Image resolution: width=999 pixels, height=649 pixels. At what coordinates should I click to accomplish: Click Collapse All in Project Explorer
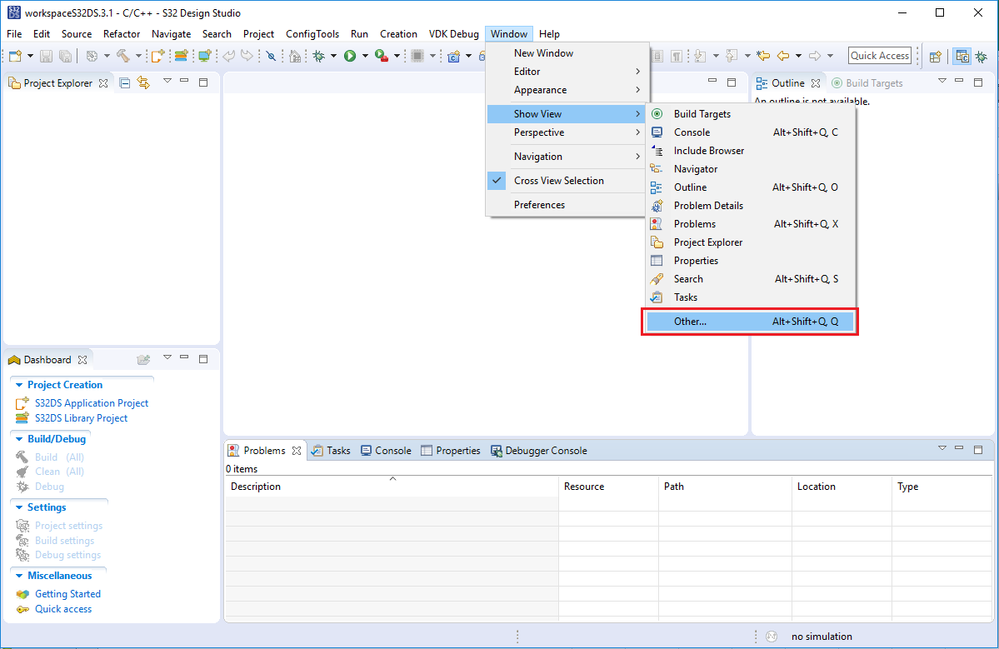point(126,83)
